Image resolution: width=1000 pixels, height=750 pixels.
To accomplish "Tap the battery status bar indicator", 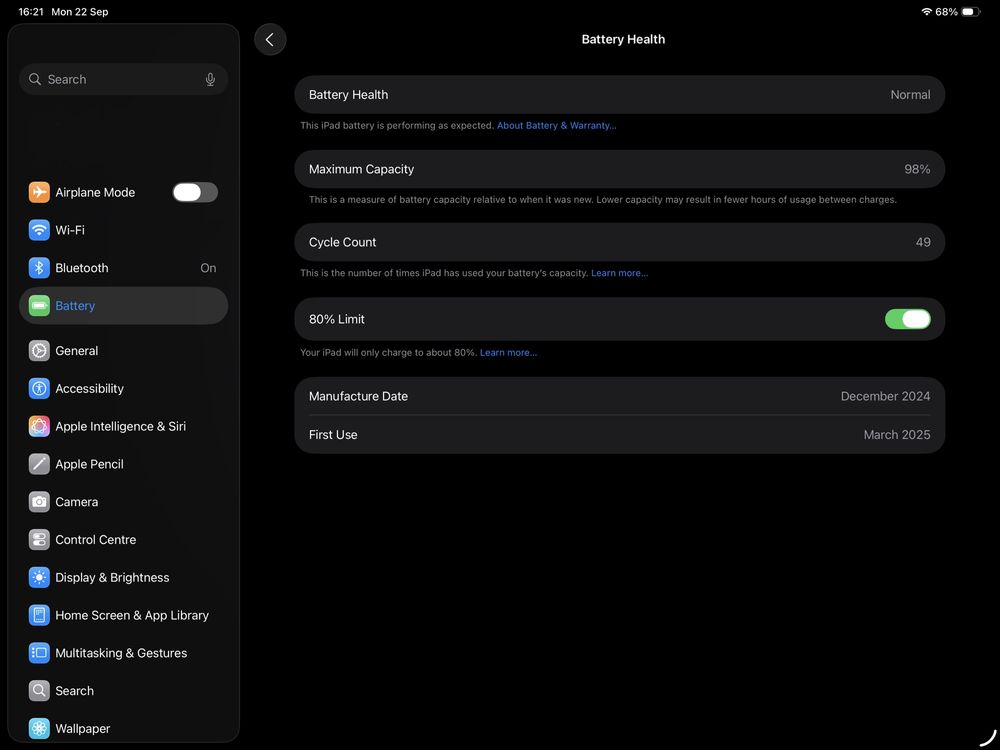I will click(x=971, y=11).
